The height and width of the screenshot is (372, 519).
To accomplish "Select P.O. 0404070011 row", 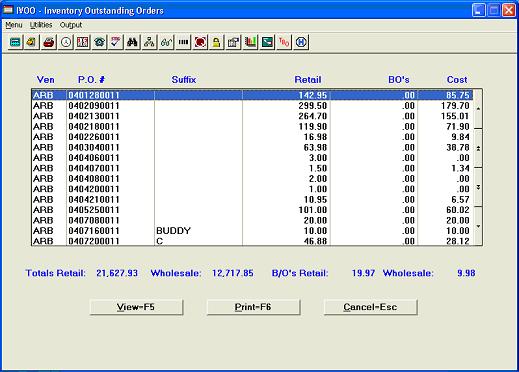I will tap(253, 168).
